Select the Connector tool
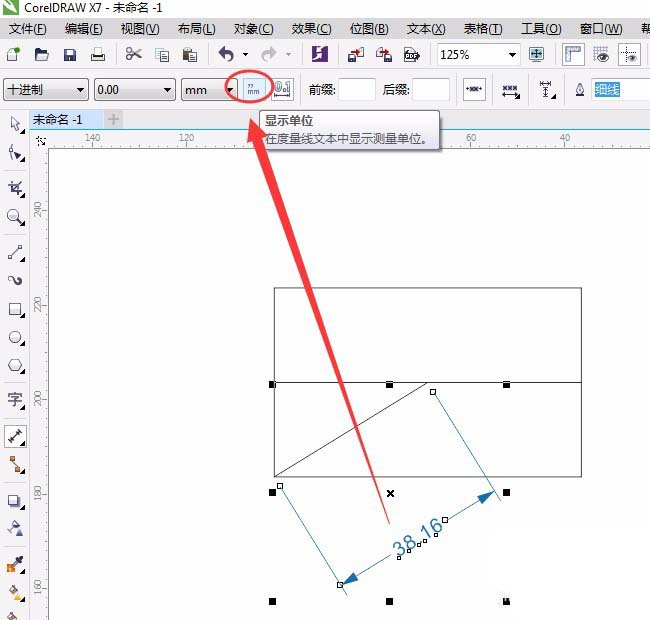Screen dimensions: 650x620 pos(16,465)
